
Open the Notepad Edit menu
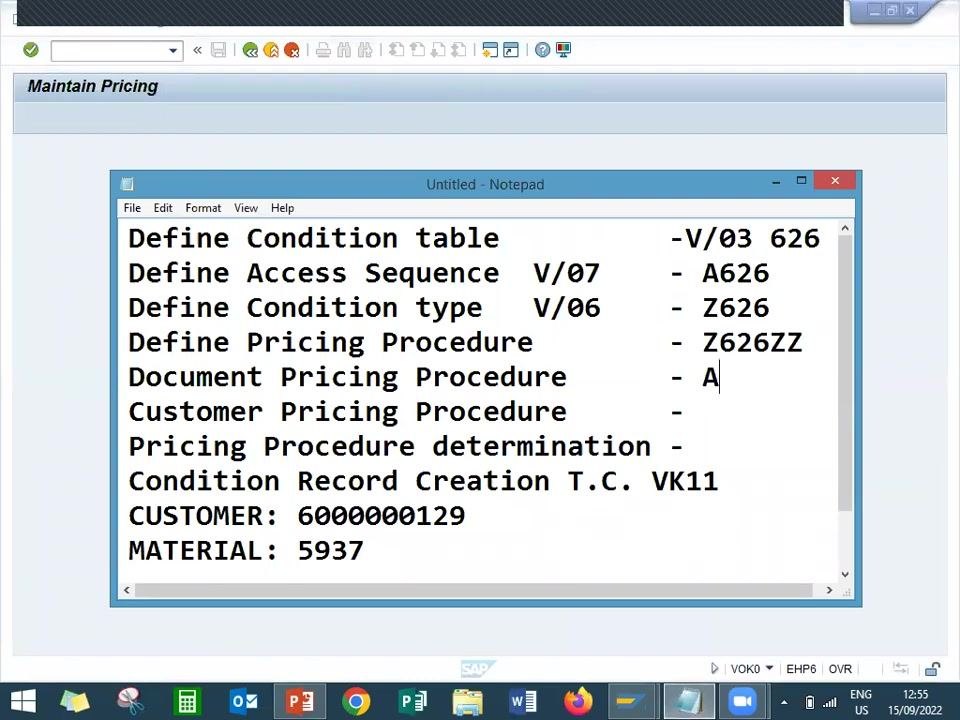(x=163, y=208)
